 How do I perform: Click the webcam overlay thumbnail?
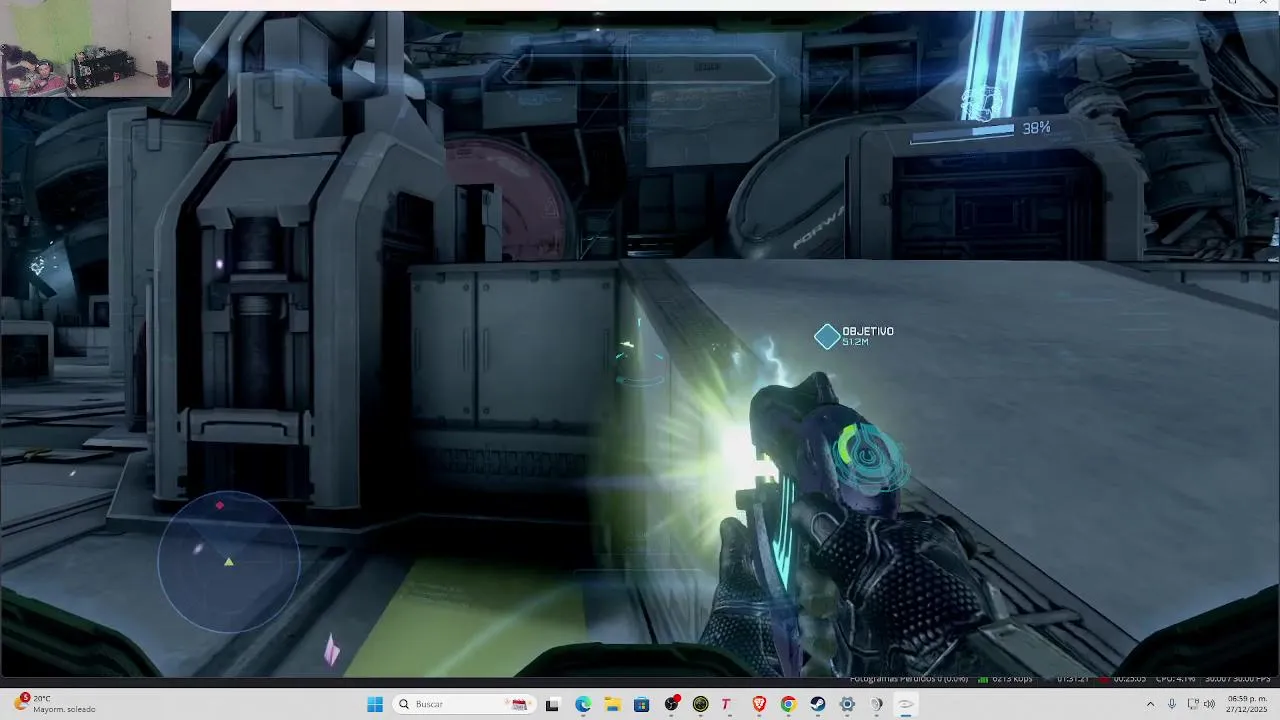click(85, 48)
